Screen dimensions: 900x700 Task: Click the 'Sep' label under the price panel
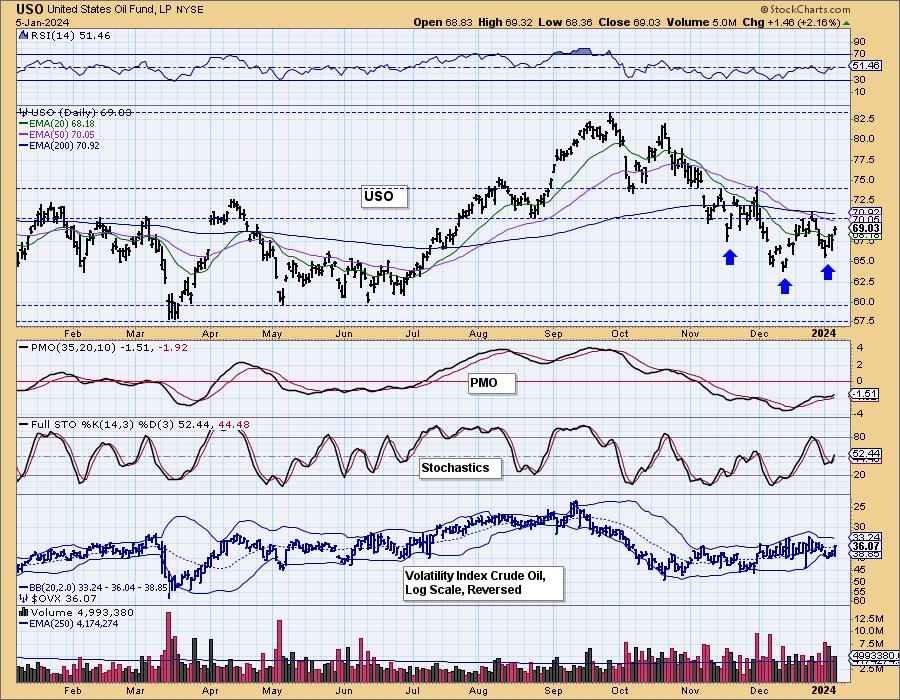coord(553,333)
